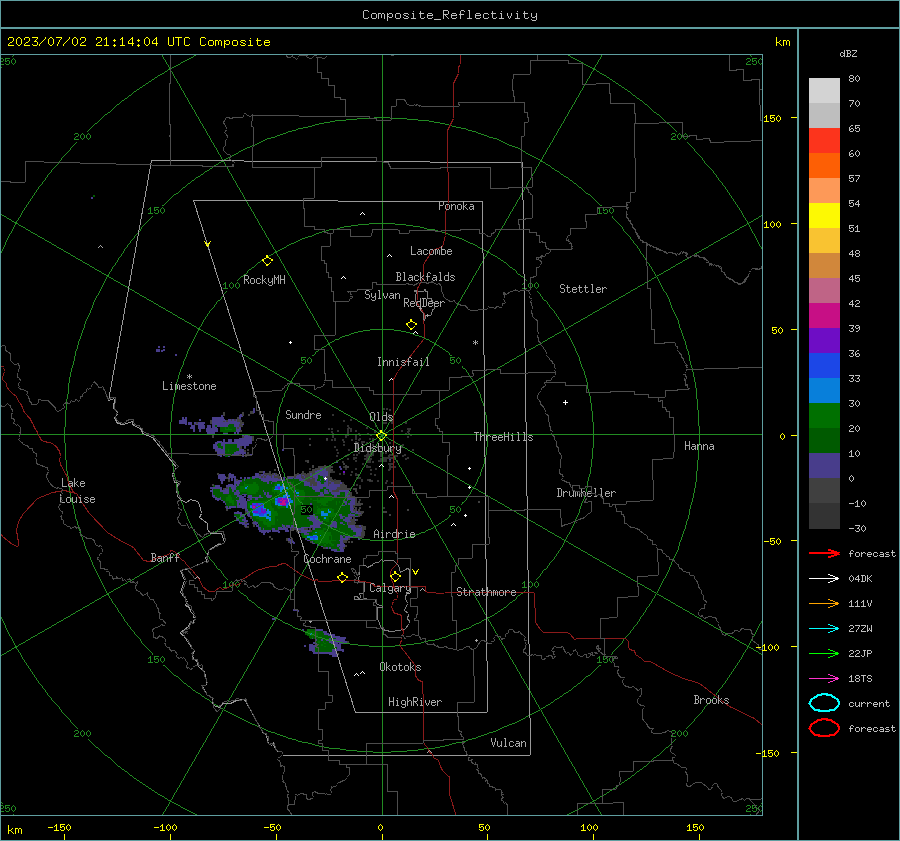Click the light gray 80 dBZ swatch
Screen dimensions: 900x841
[x=824, y=90]
